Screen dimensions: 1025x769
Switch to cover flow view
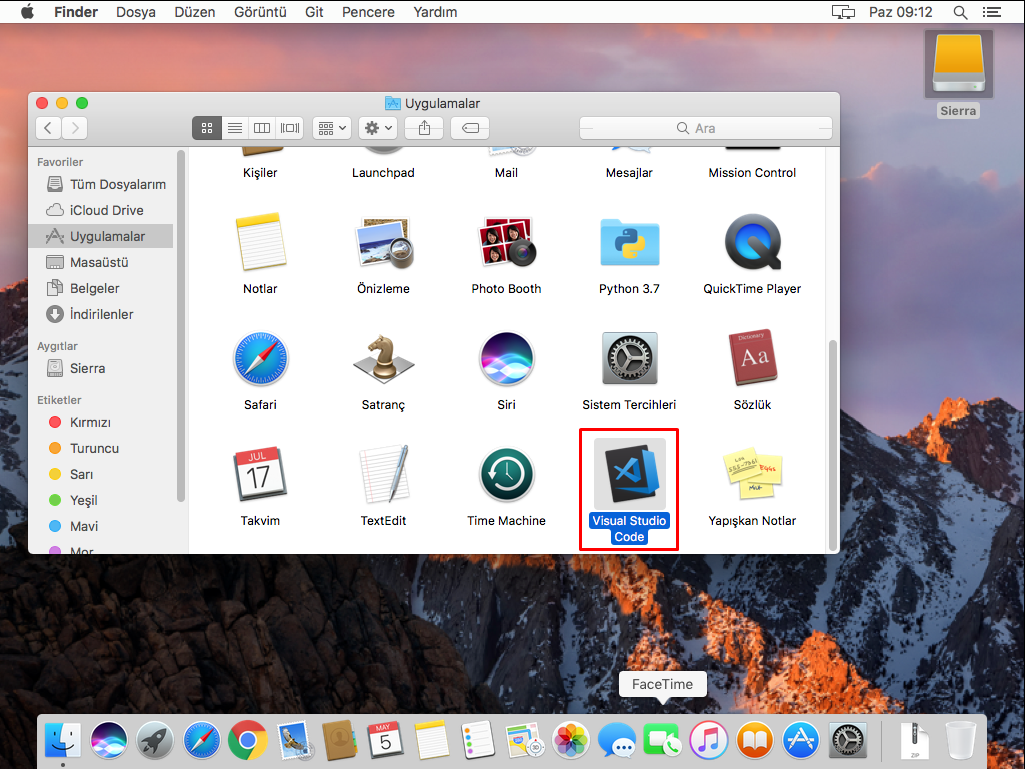click(288, 127)
